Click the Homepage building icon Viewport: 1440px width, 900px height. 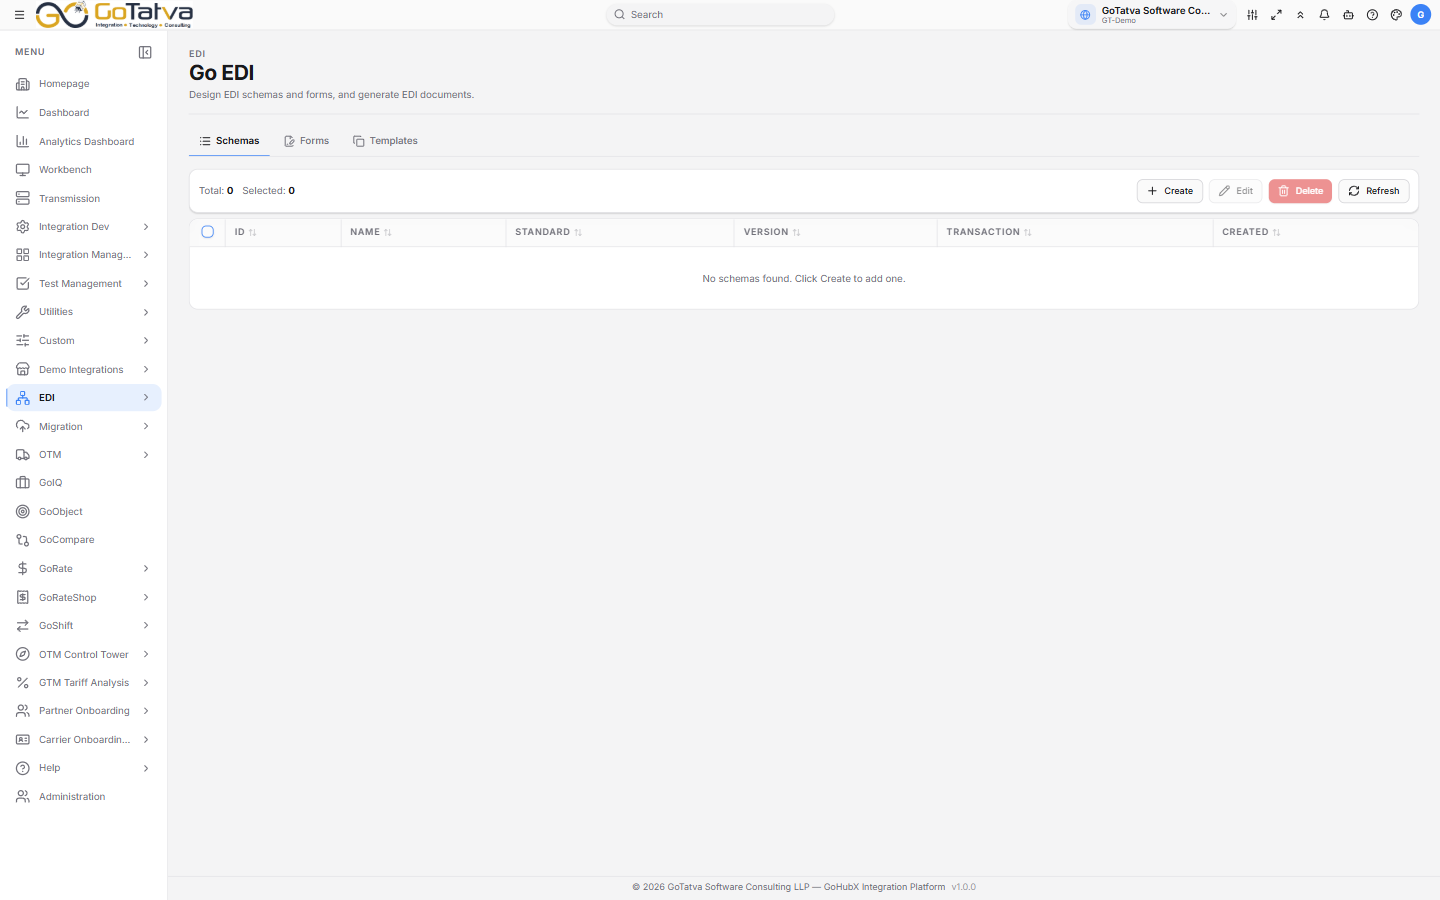point(23,84)
